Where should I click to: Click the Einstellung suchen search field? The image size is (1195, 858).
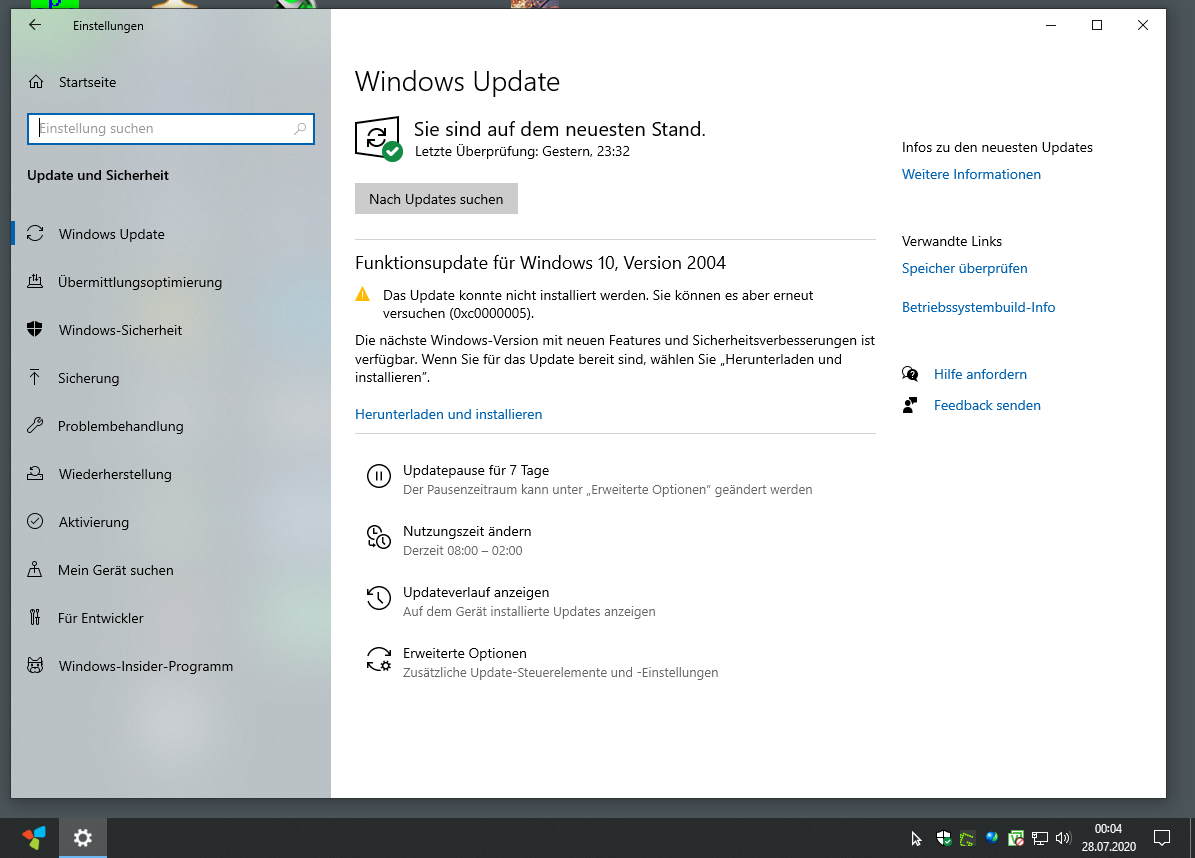171,129
